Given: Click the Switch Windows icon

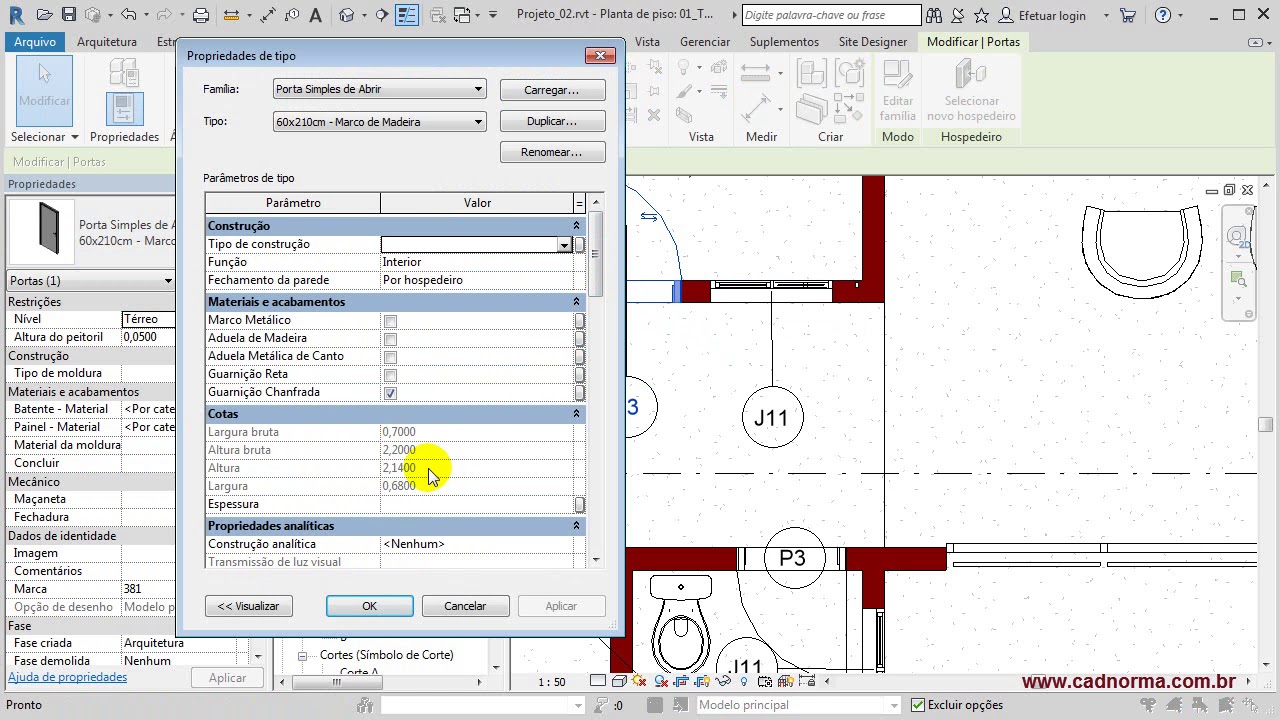Looking at the screenshot, I should [462, 15].
